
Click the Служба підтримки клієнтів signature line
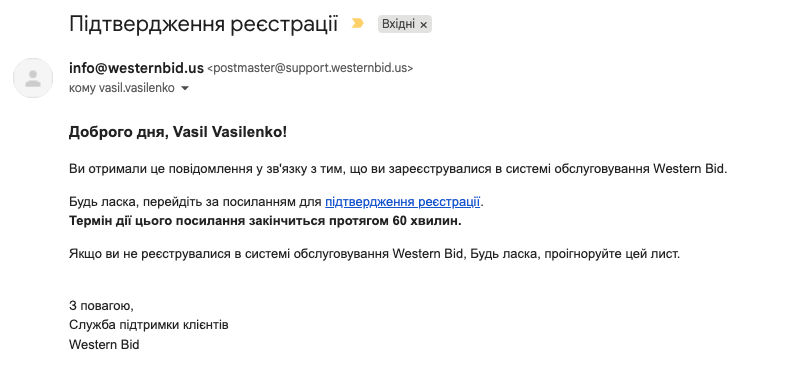[x=148, y=325]
